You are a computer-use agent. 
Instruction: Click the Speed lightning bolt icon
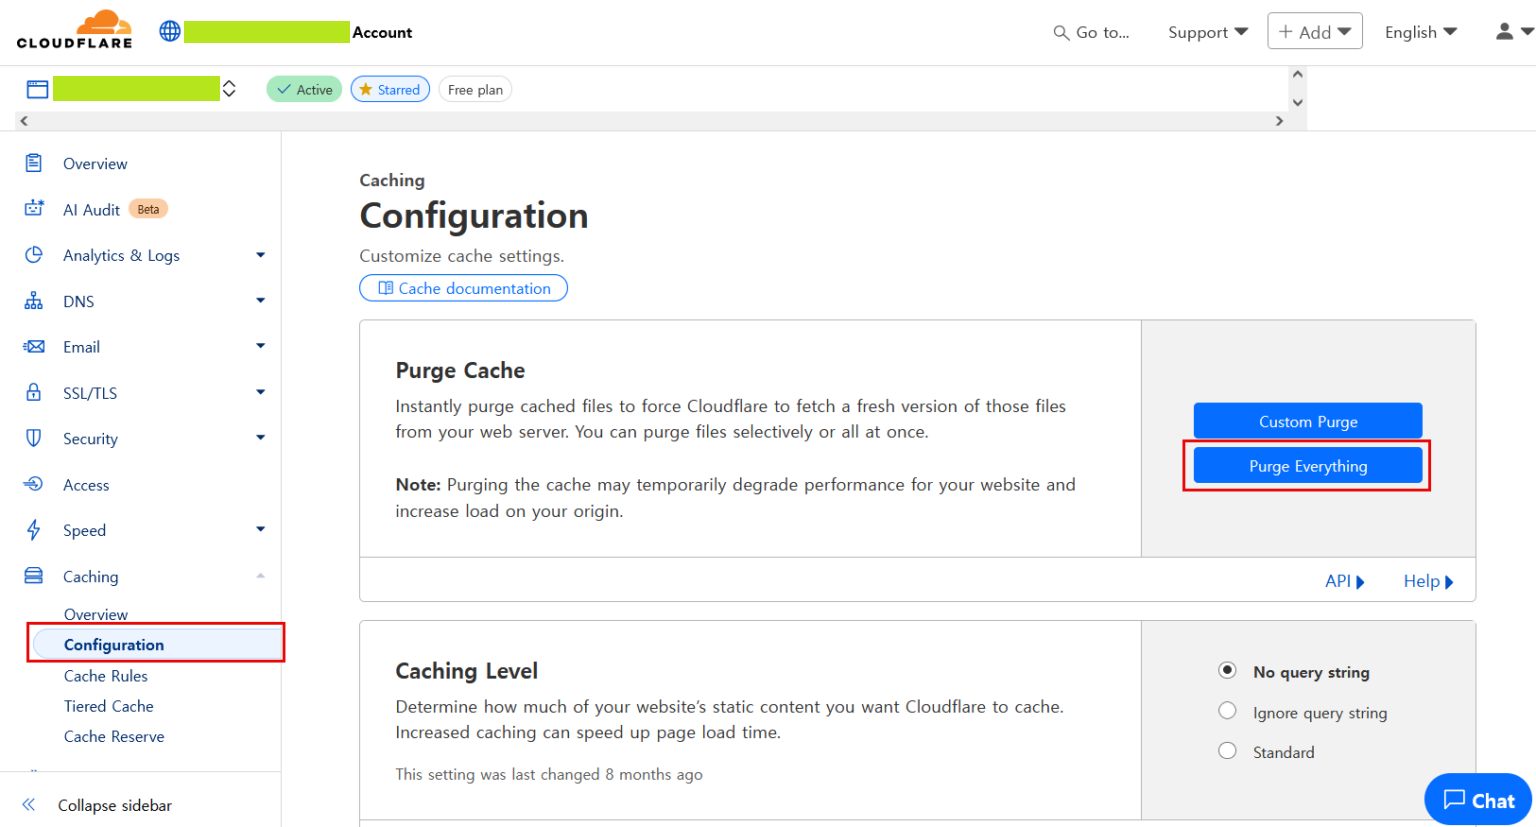tap(34, 530)
